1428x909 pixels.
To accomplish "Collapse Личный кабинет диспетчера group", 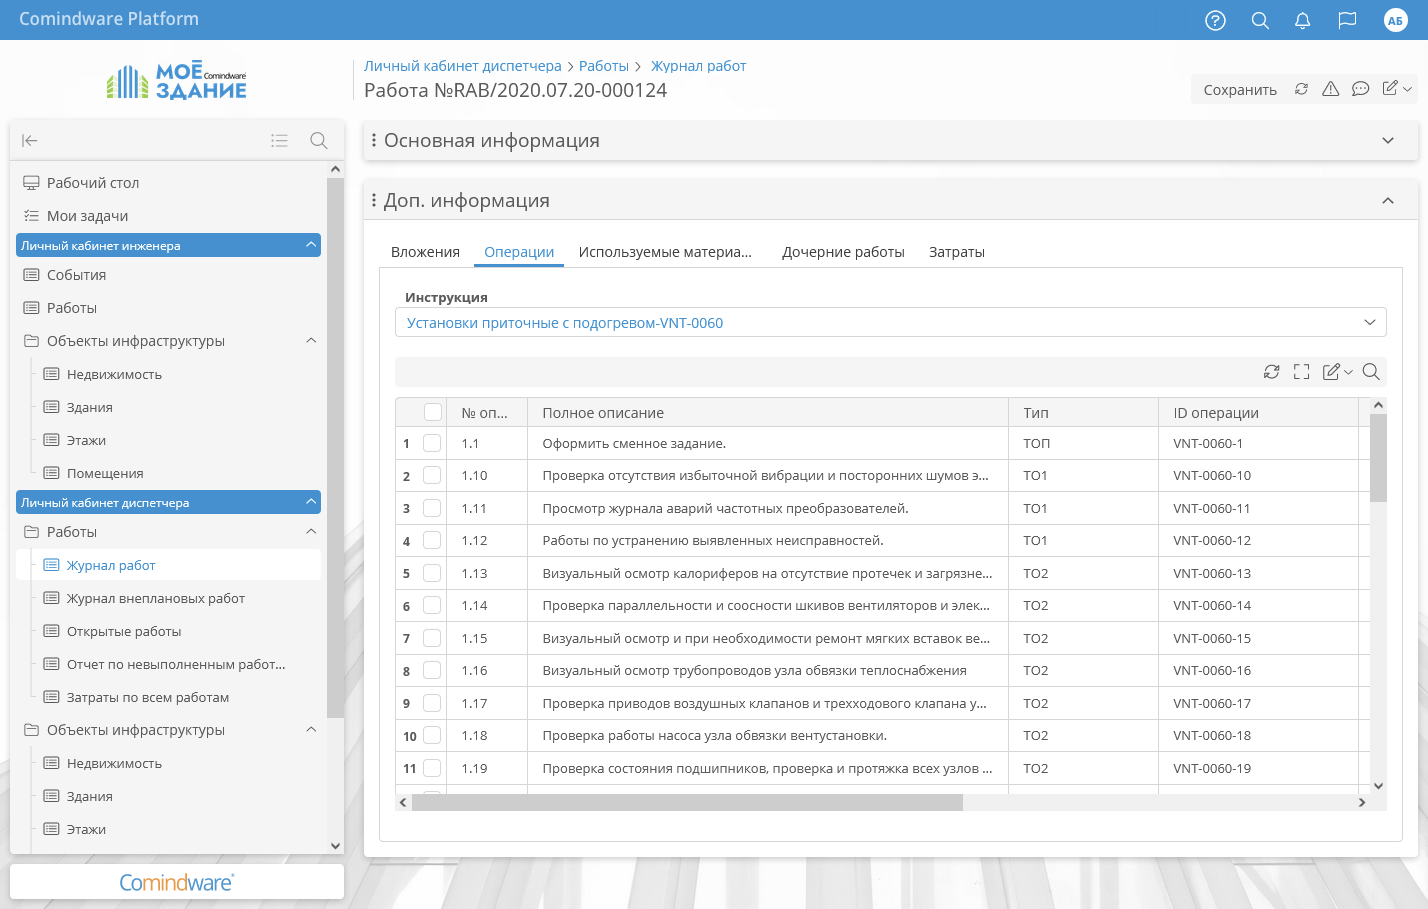I will pyautogui.click(x=311, y=502).
